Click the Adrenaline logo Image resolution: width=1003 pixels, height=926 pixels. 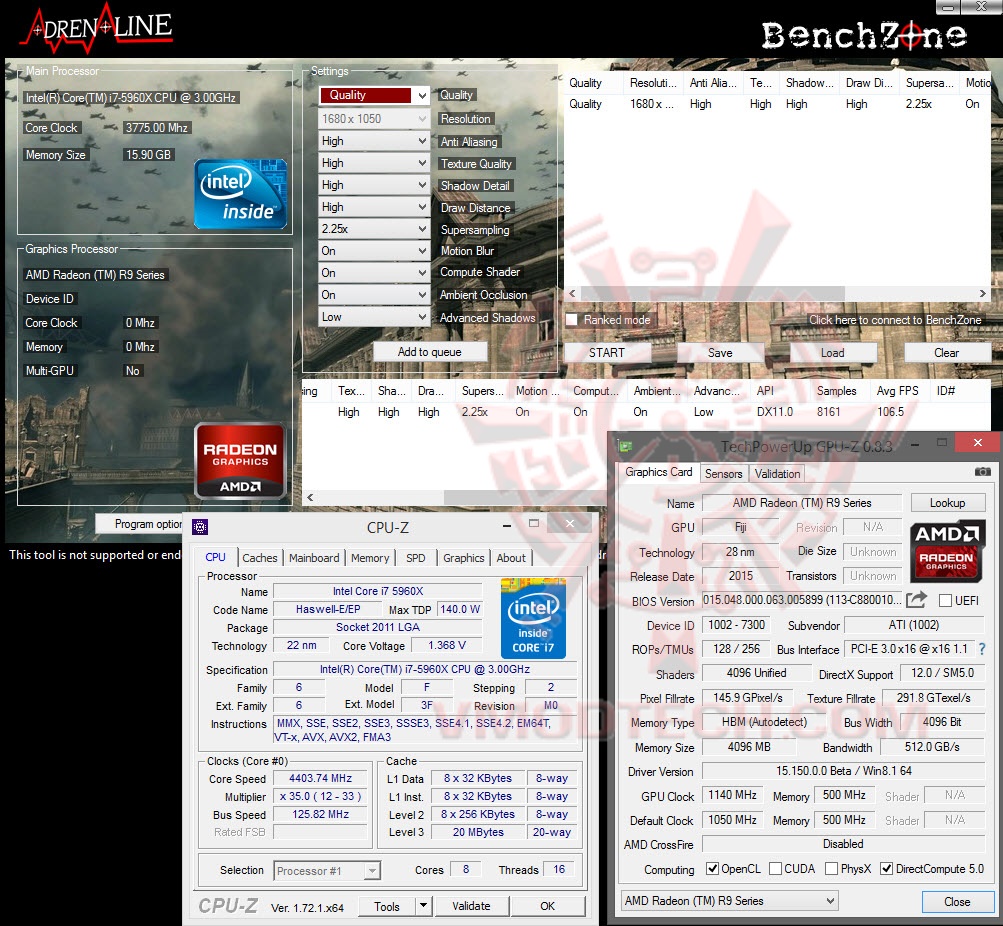pyautogui.click(x=97, y=27)
